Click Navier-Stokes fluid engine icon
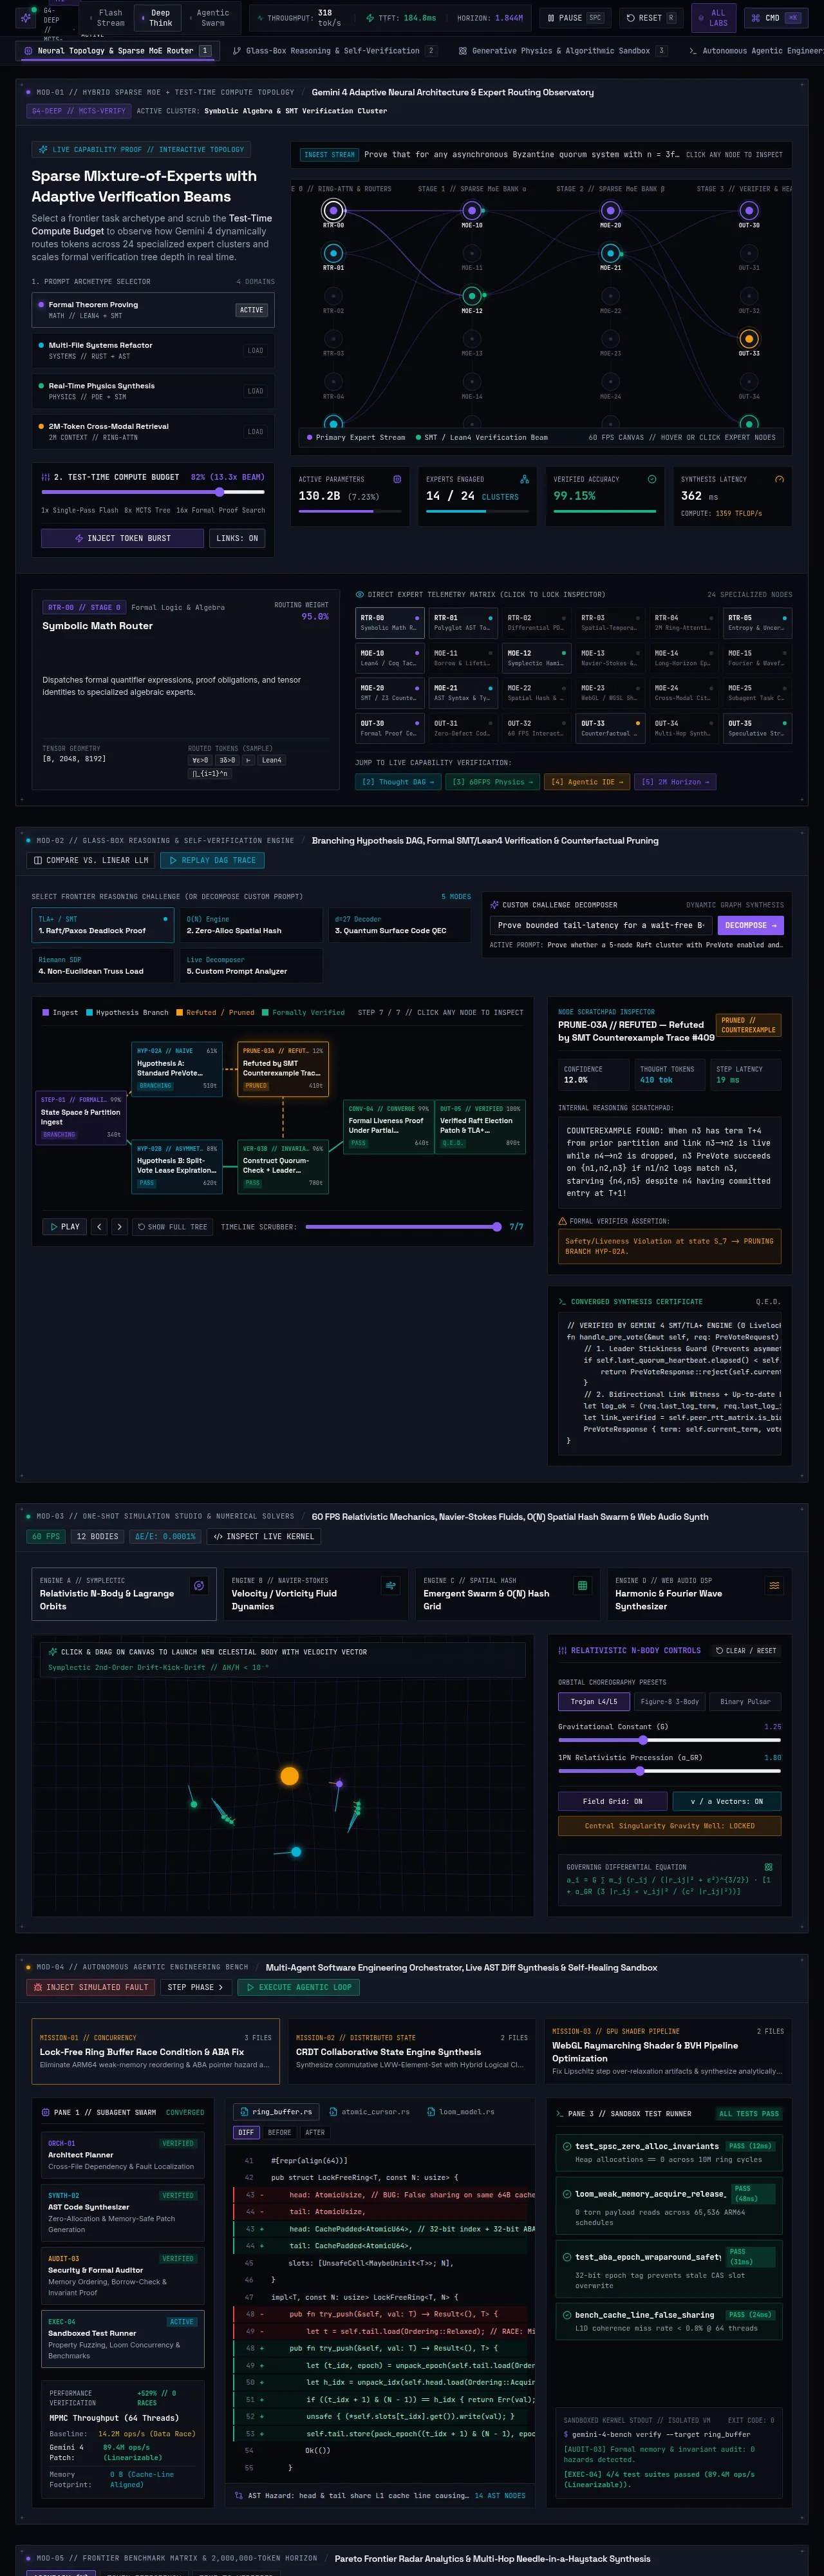 click(391, 1585)
